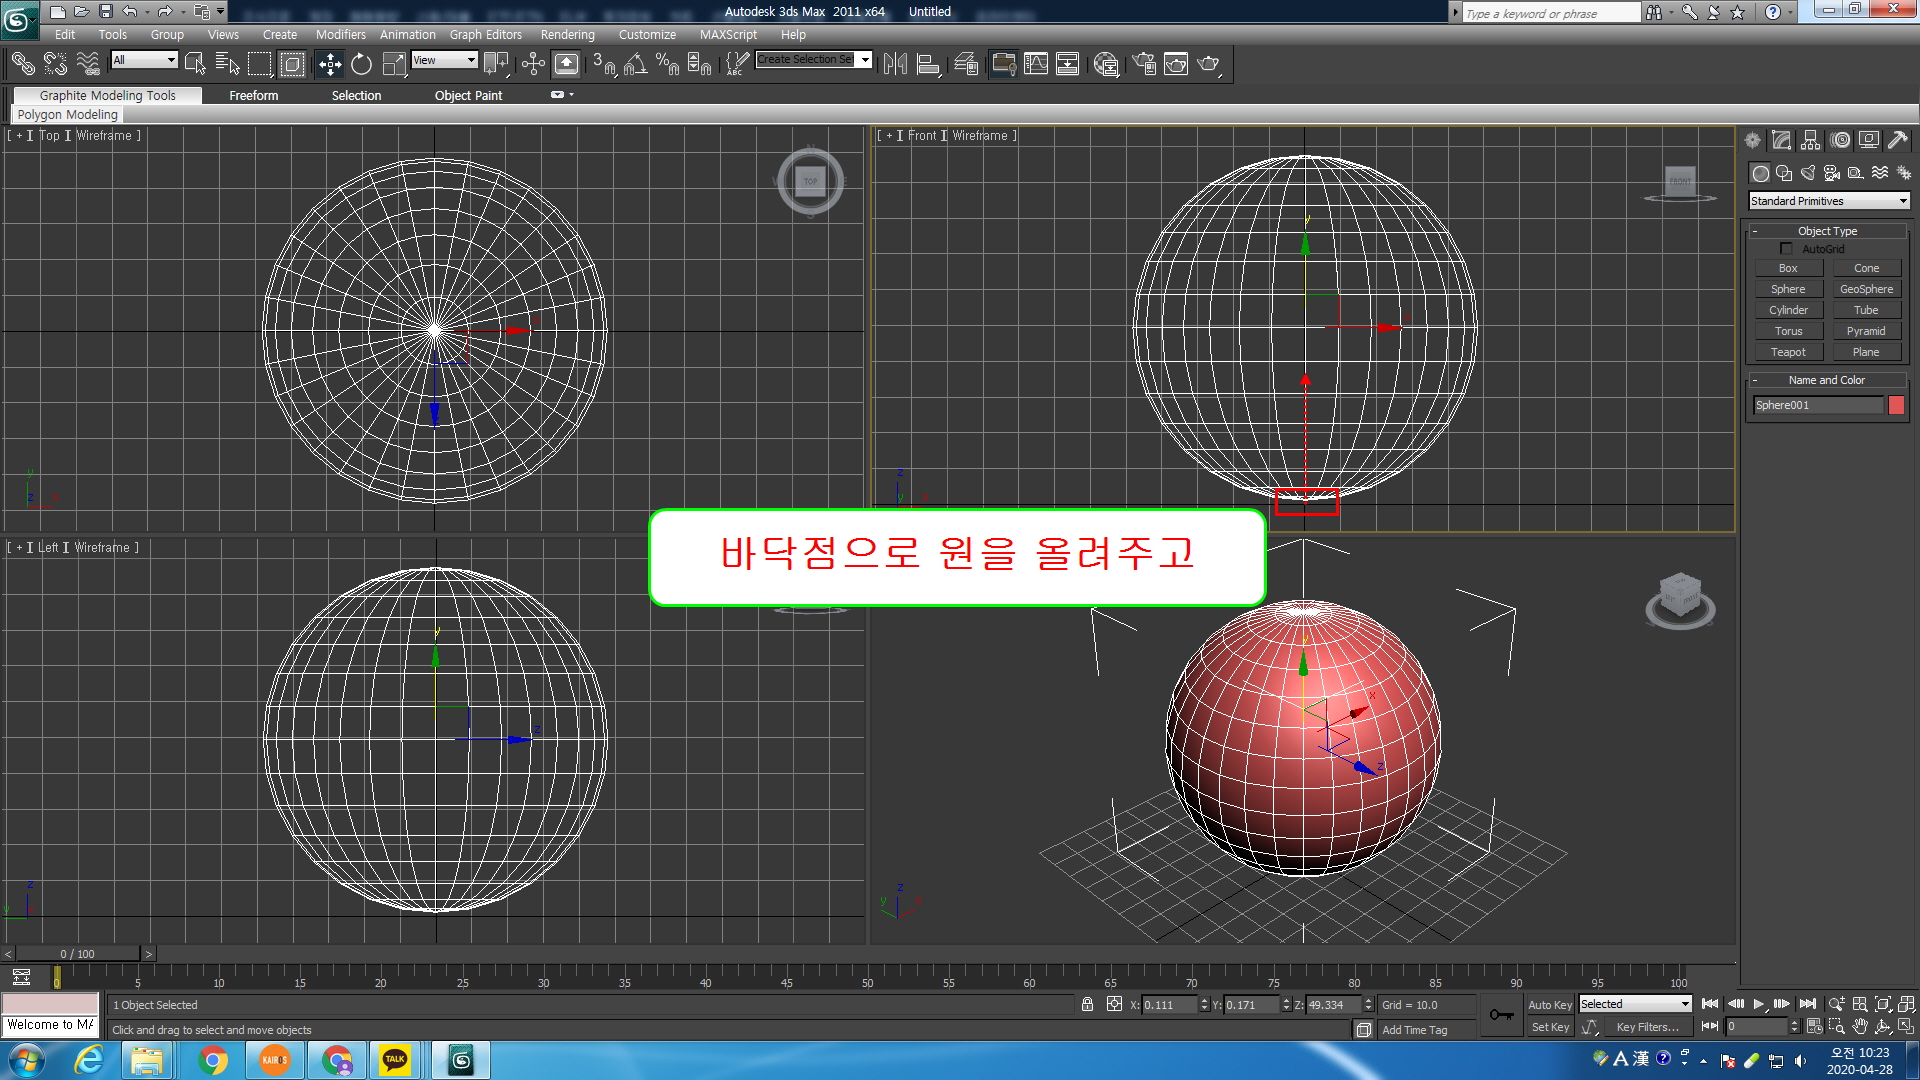Image resolution: width=1920 pixels, height=1080 pixels.
Task: Click the Play Animation button
Action: [1758, 1004]
